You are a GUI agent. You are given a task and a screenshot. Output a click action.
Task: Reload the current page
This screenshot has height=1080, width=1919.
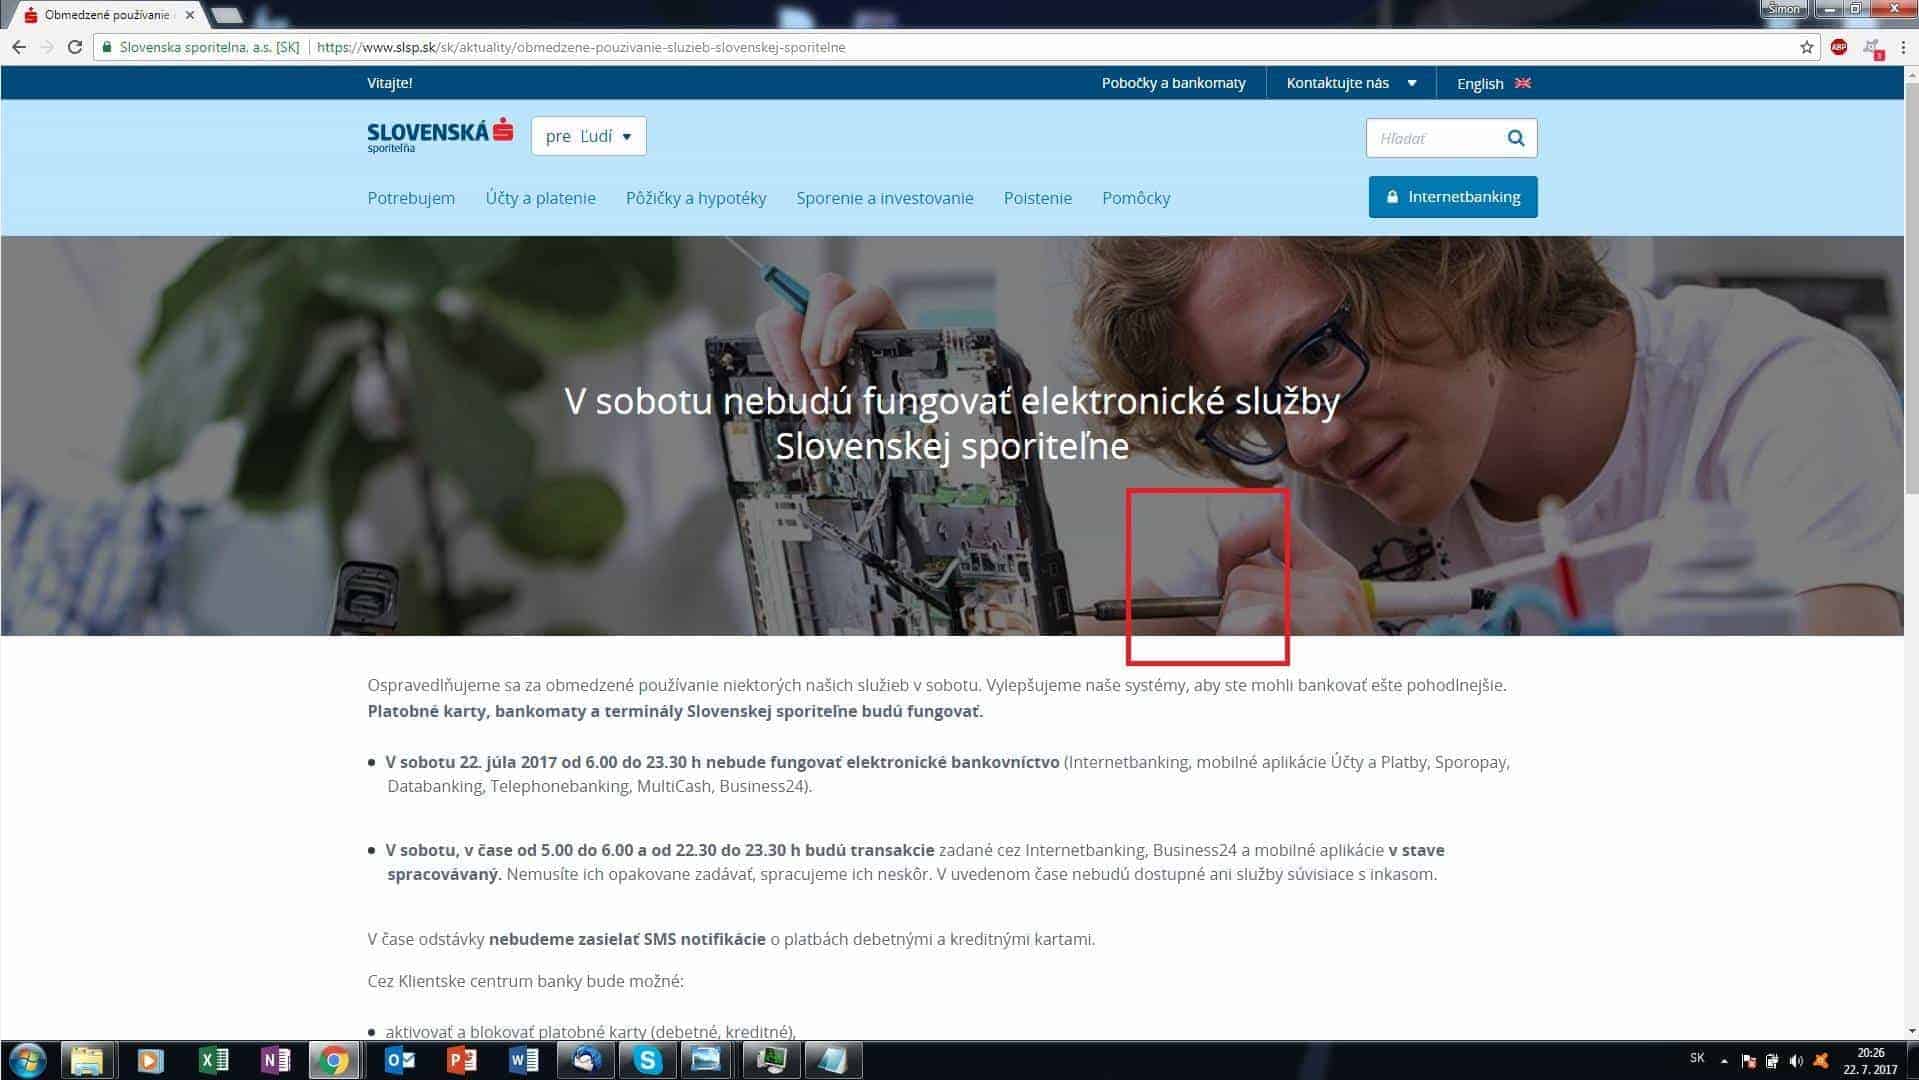point(75,47)
